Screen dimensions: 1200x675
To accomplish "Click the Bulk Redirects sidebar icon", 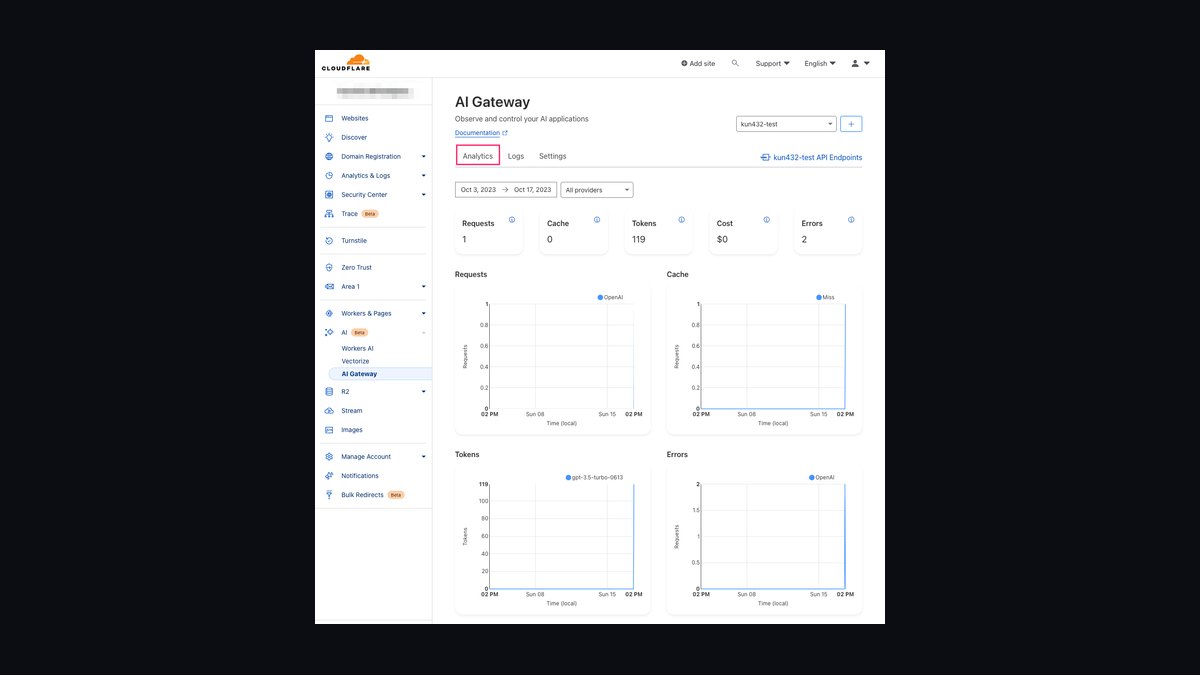I will pos(329,494).
